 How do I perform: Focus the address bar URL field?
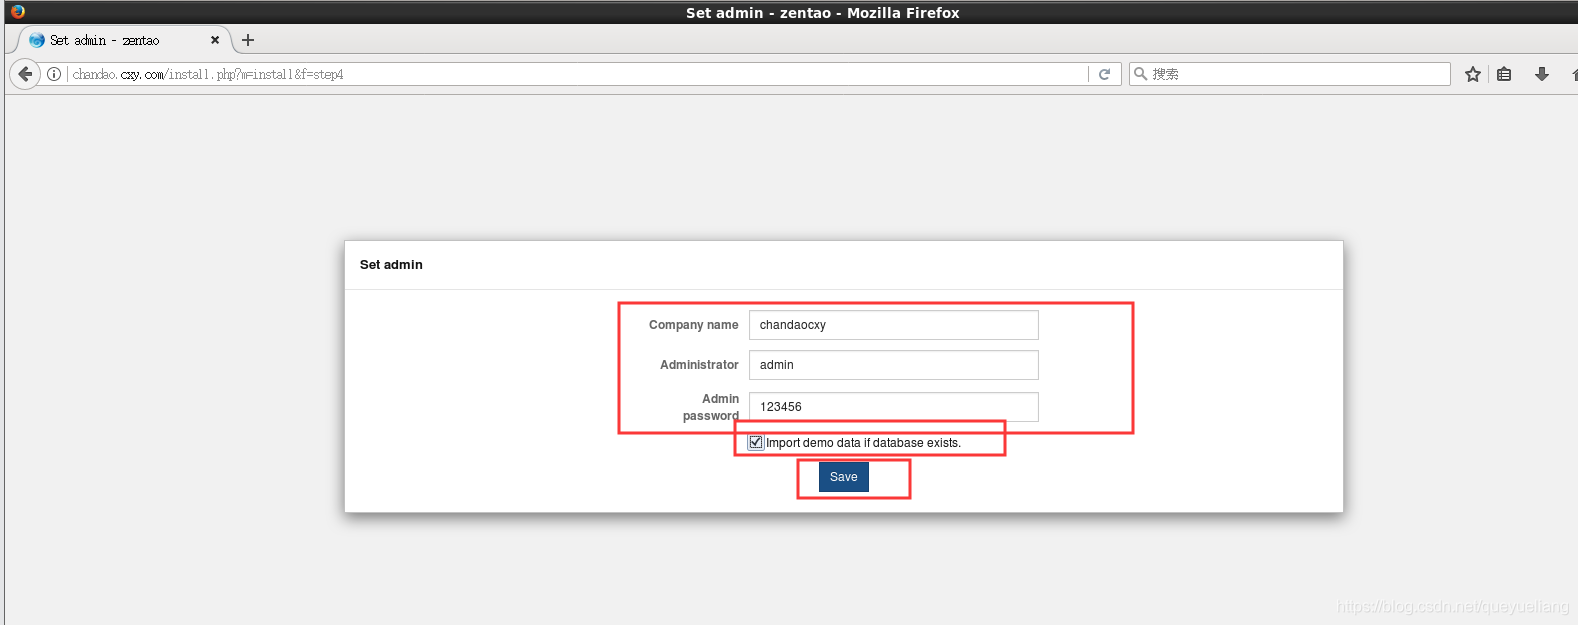(578, 74)
